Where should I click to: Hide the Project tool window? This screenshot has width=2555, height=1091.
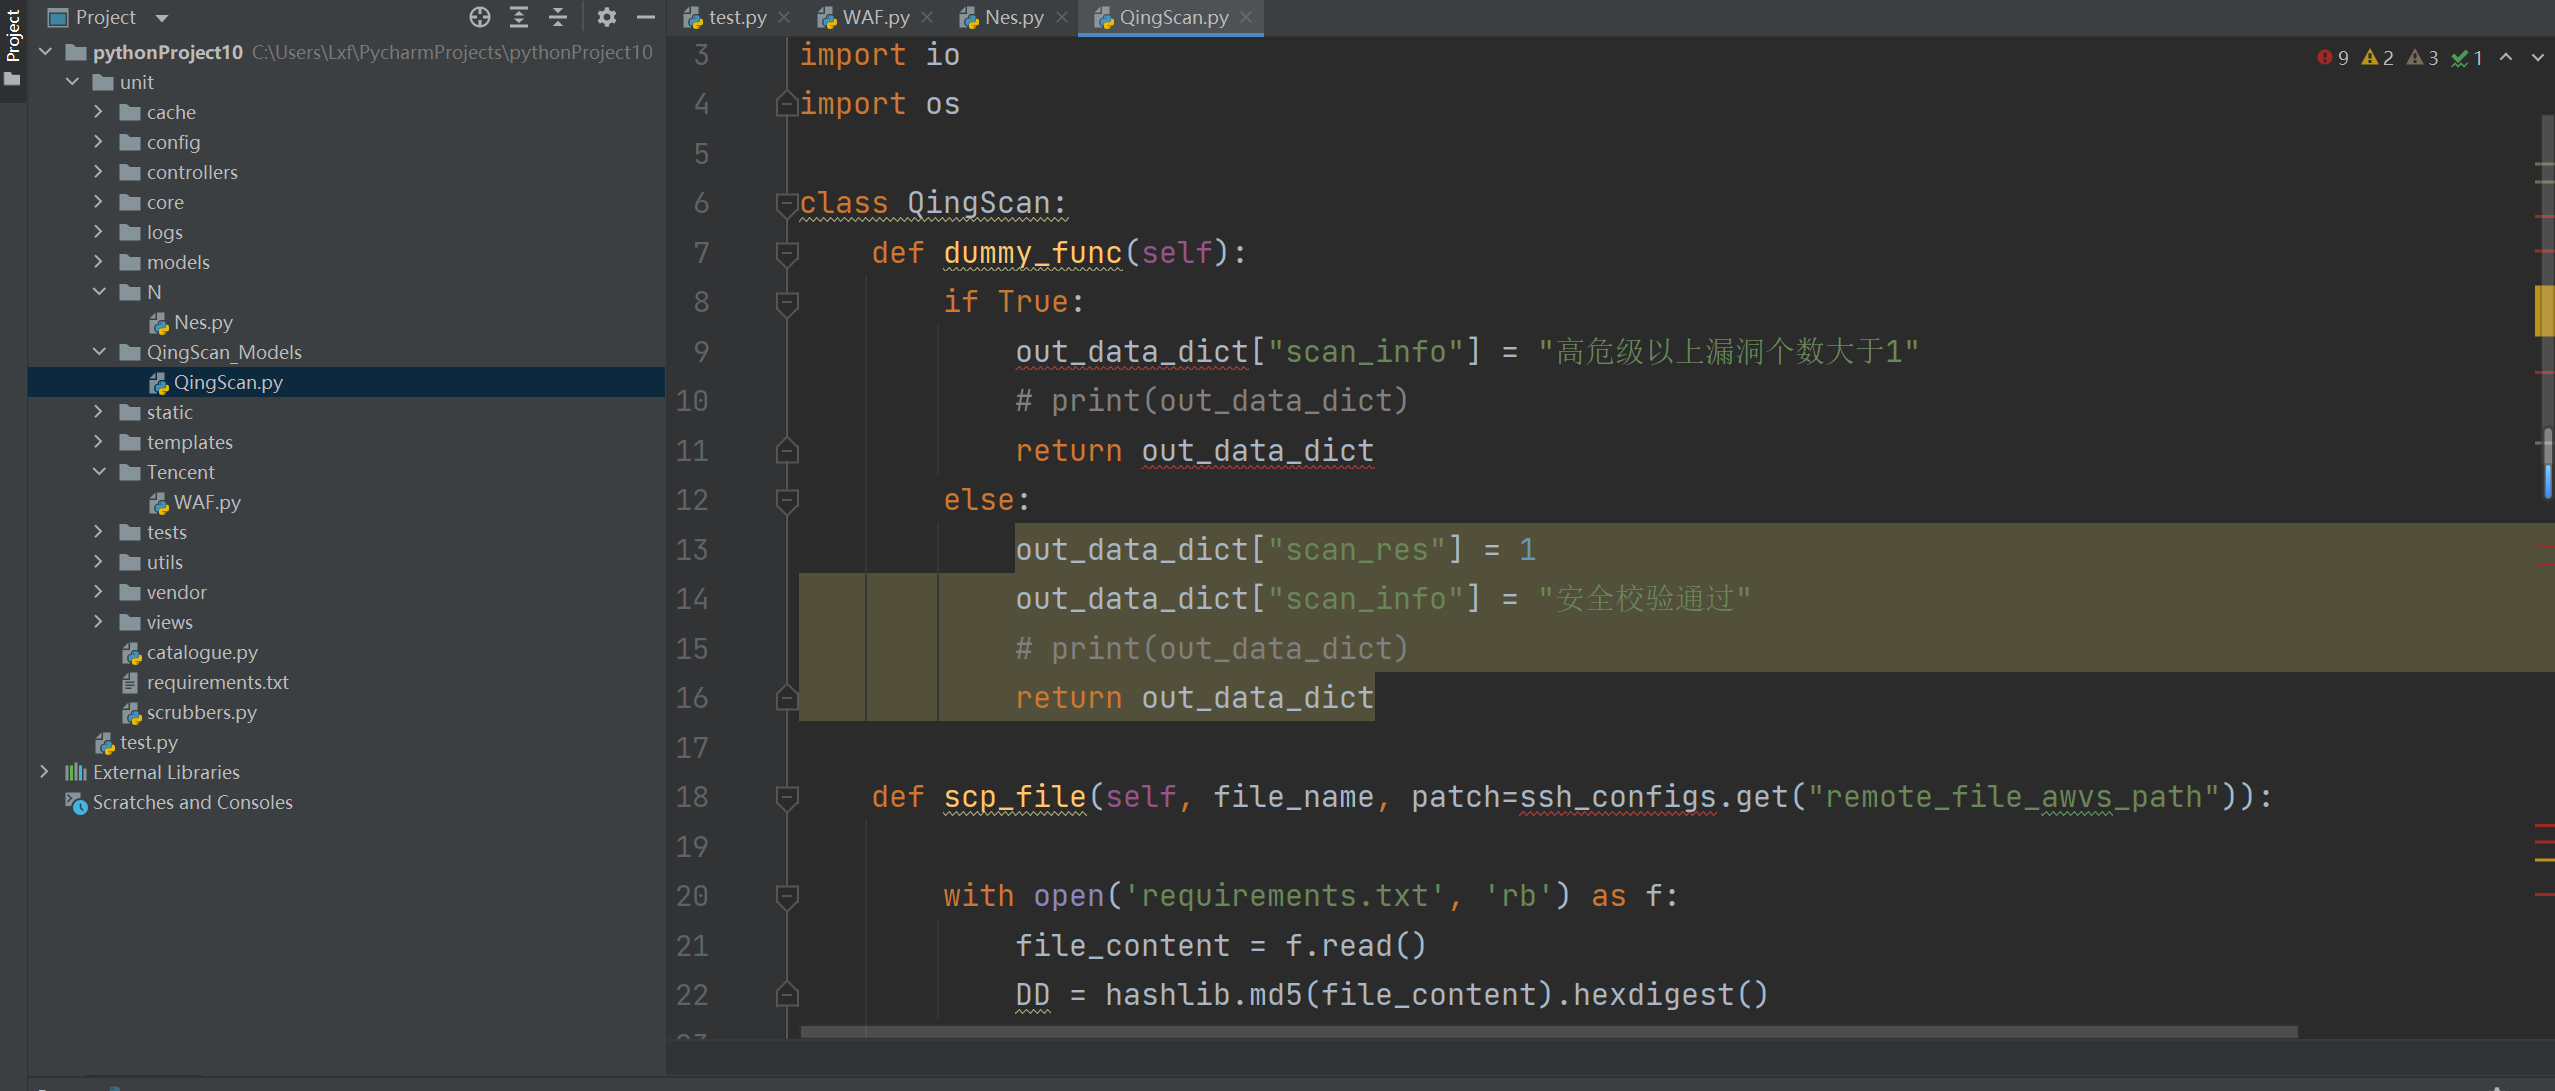646,17
